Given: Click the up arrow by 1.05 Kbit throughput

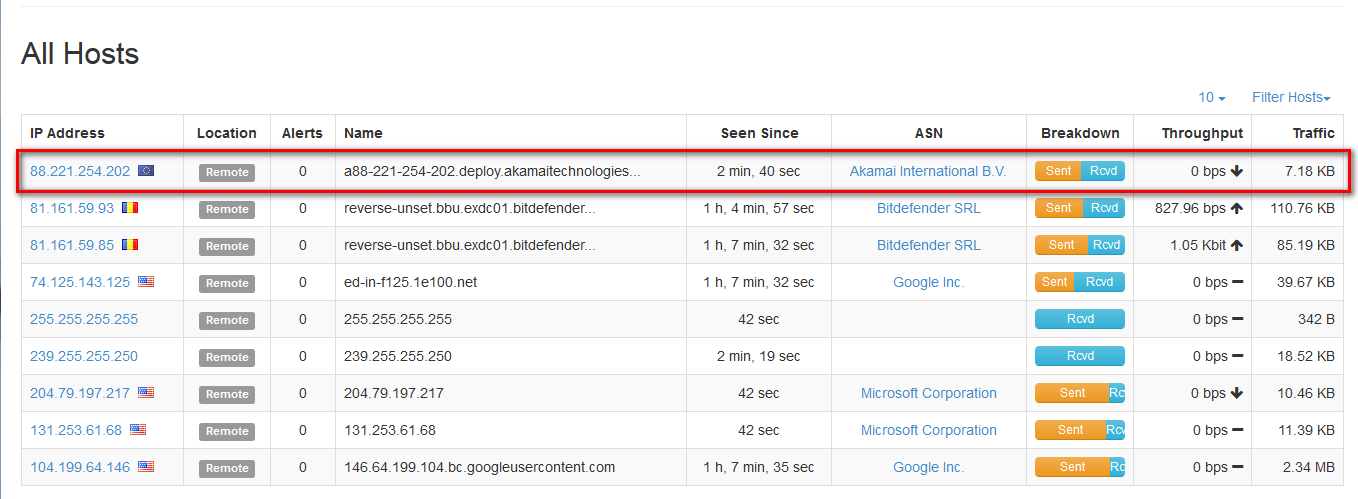Looking at the screenshot, I should (x=1237, y=245).
